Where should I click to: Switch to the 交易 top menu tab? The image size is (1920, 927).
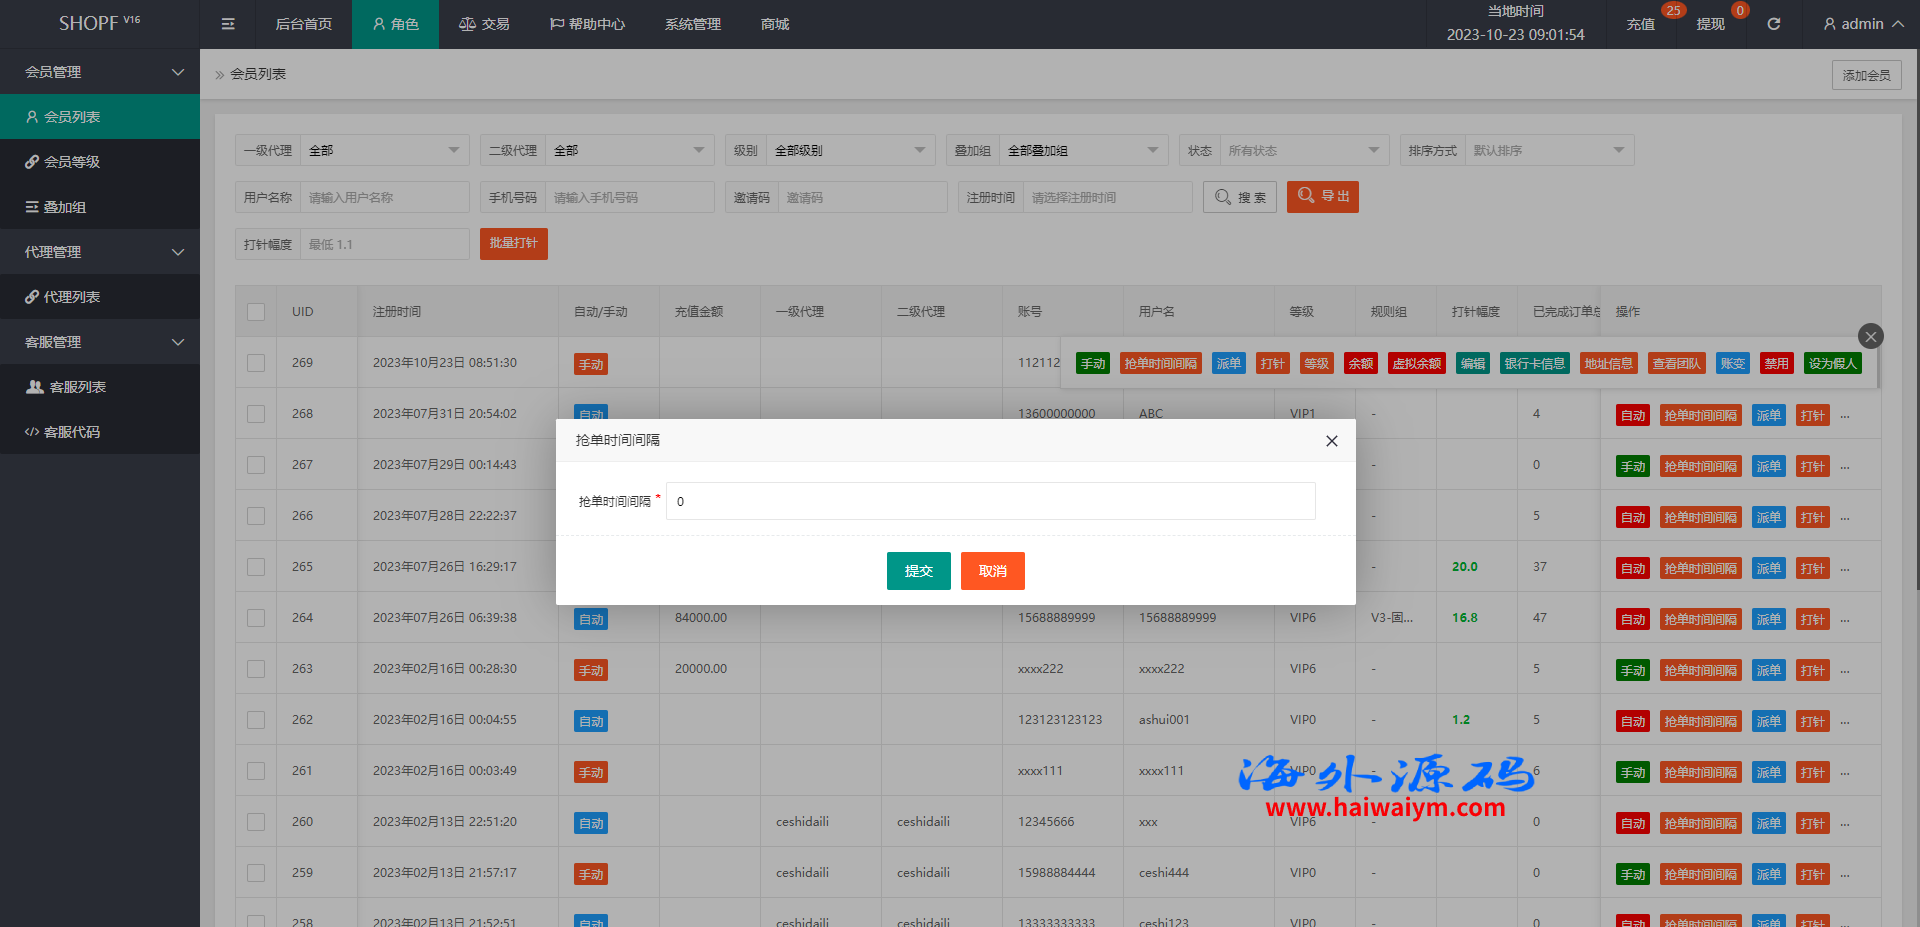484,24
